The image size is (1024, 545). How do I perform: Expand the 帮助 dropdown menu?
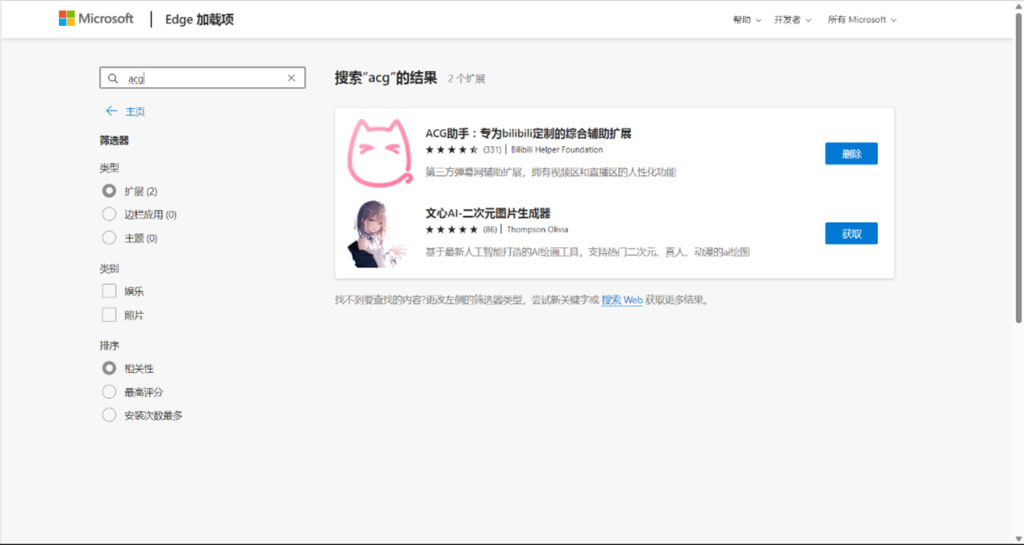click(x=747, y=20)
